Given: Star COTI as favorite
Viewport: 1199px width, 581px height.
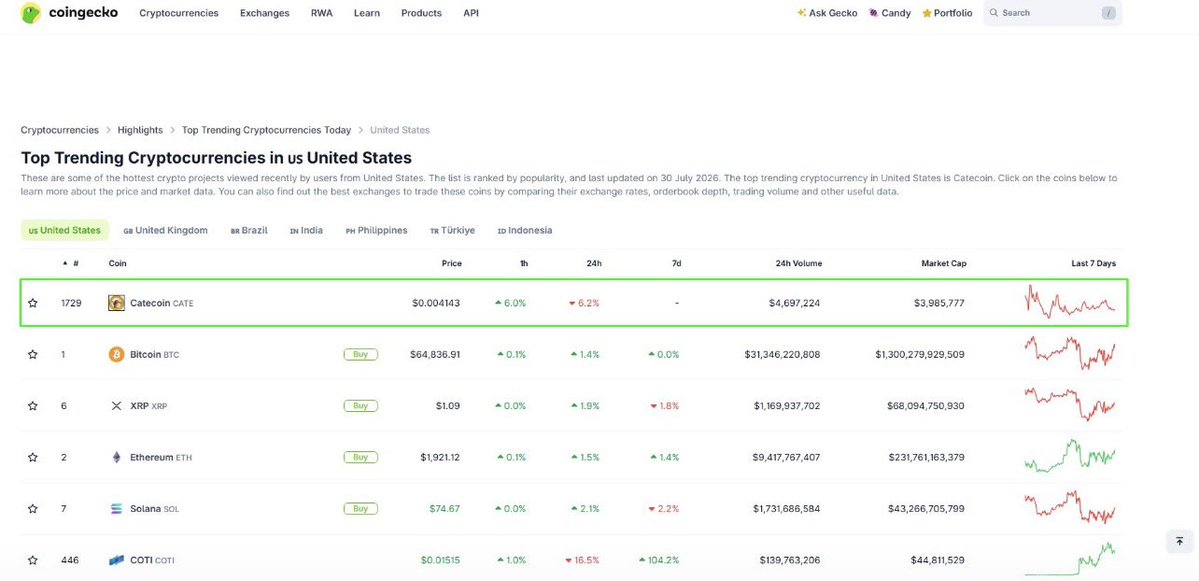Looking at the screenshot, I should 33,560.
